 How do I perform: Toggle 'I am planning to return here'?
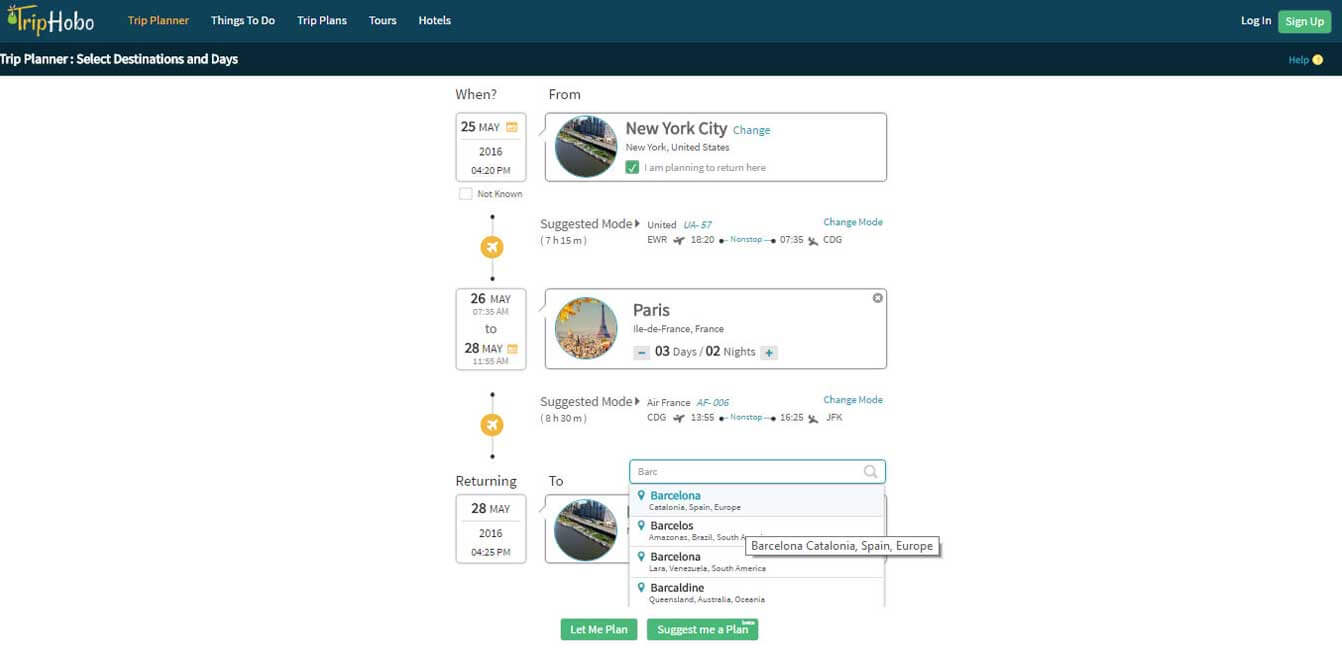[x=632, y=167]
